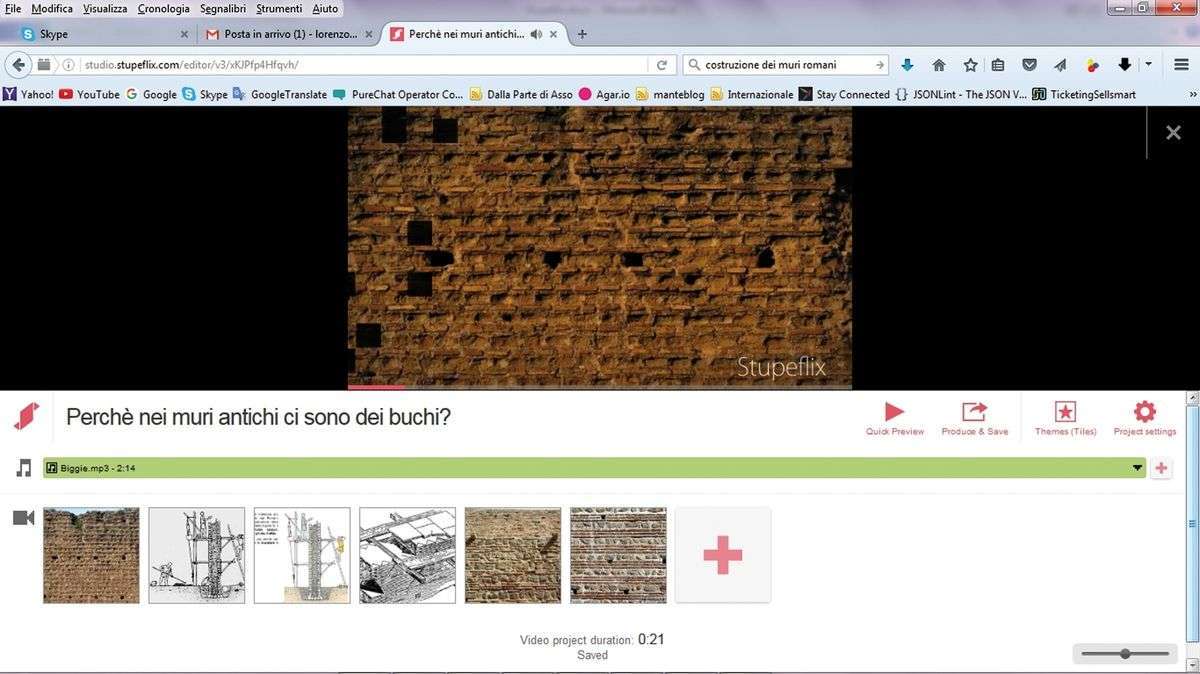Open new tab with the plus button
This screenshot has height=674, width=1200.
click(582, 34)
